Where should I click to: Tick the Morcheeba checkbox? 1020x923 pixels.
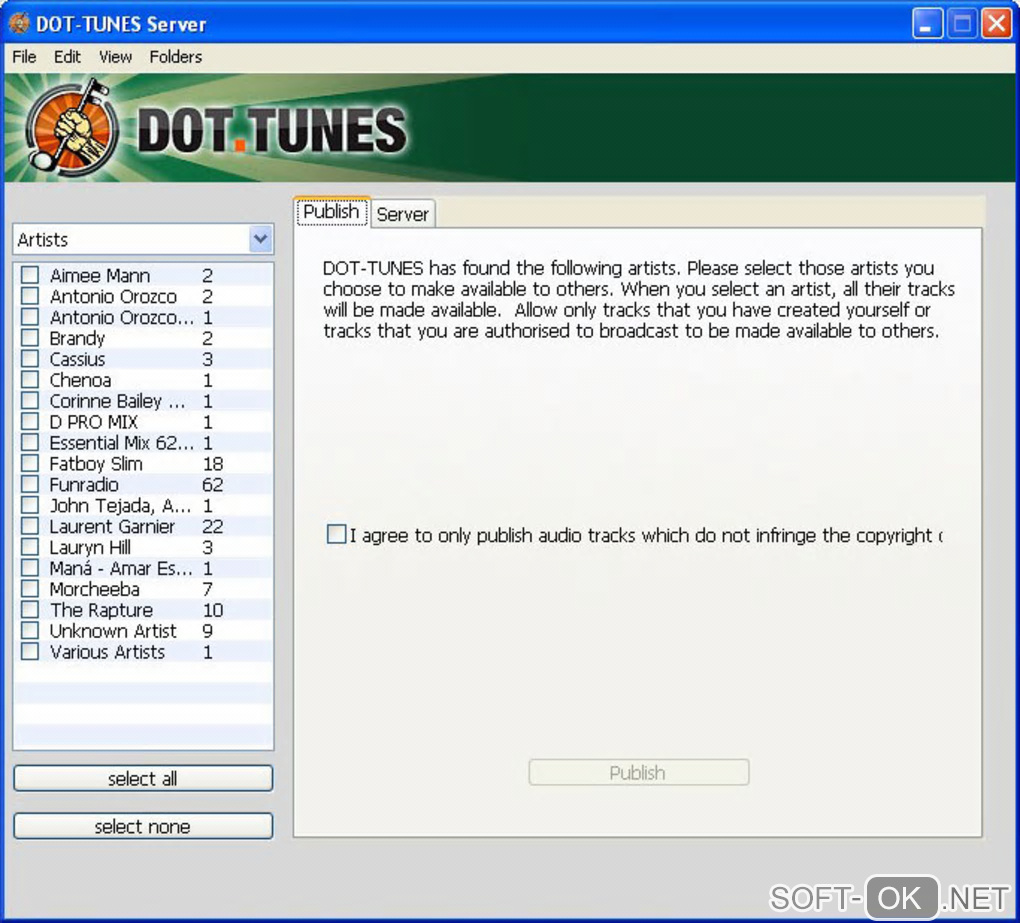coord(30,589)
